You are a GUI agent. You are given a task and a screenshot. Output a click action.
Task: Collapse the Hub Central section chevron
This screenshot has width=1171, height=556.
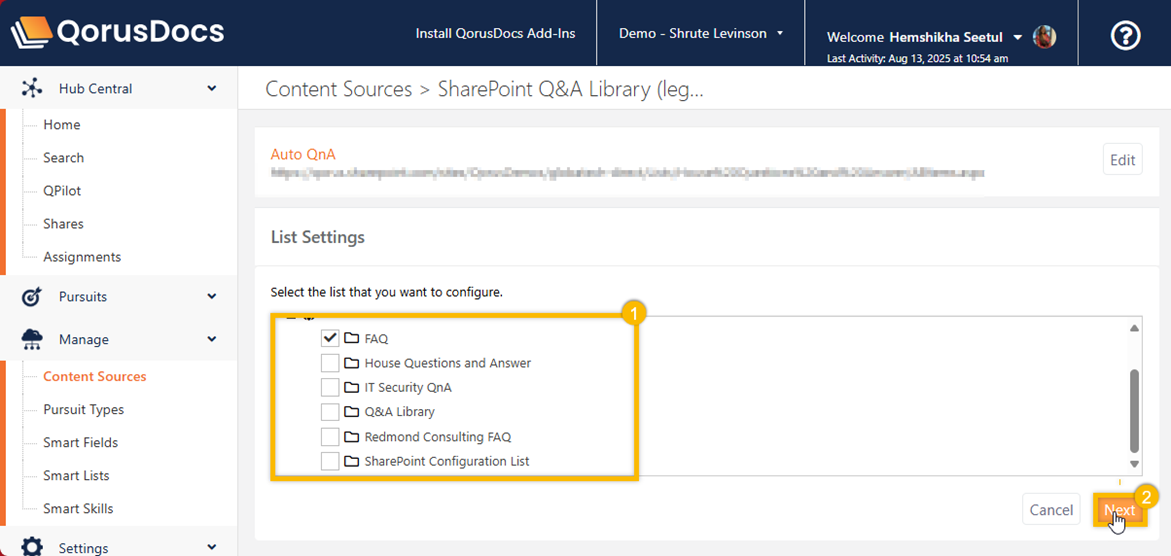click(x=212, y=88)
